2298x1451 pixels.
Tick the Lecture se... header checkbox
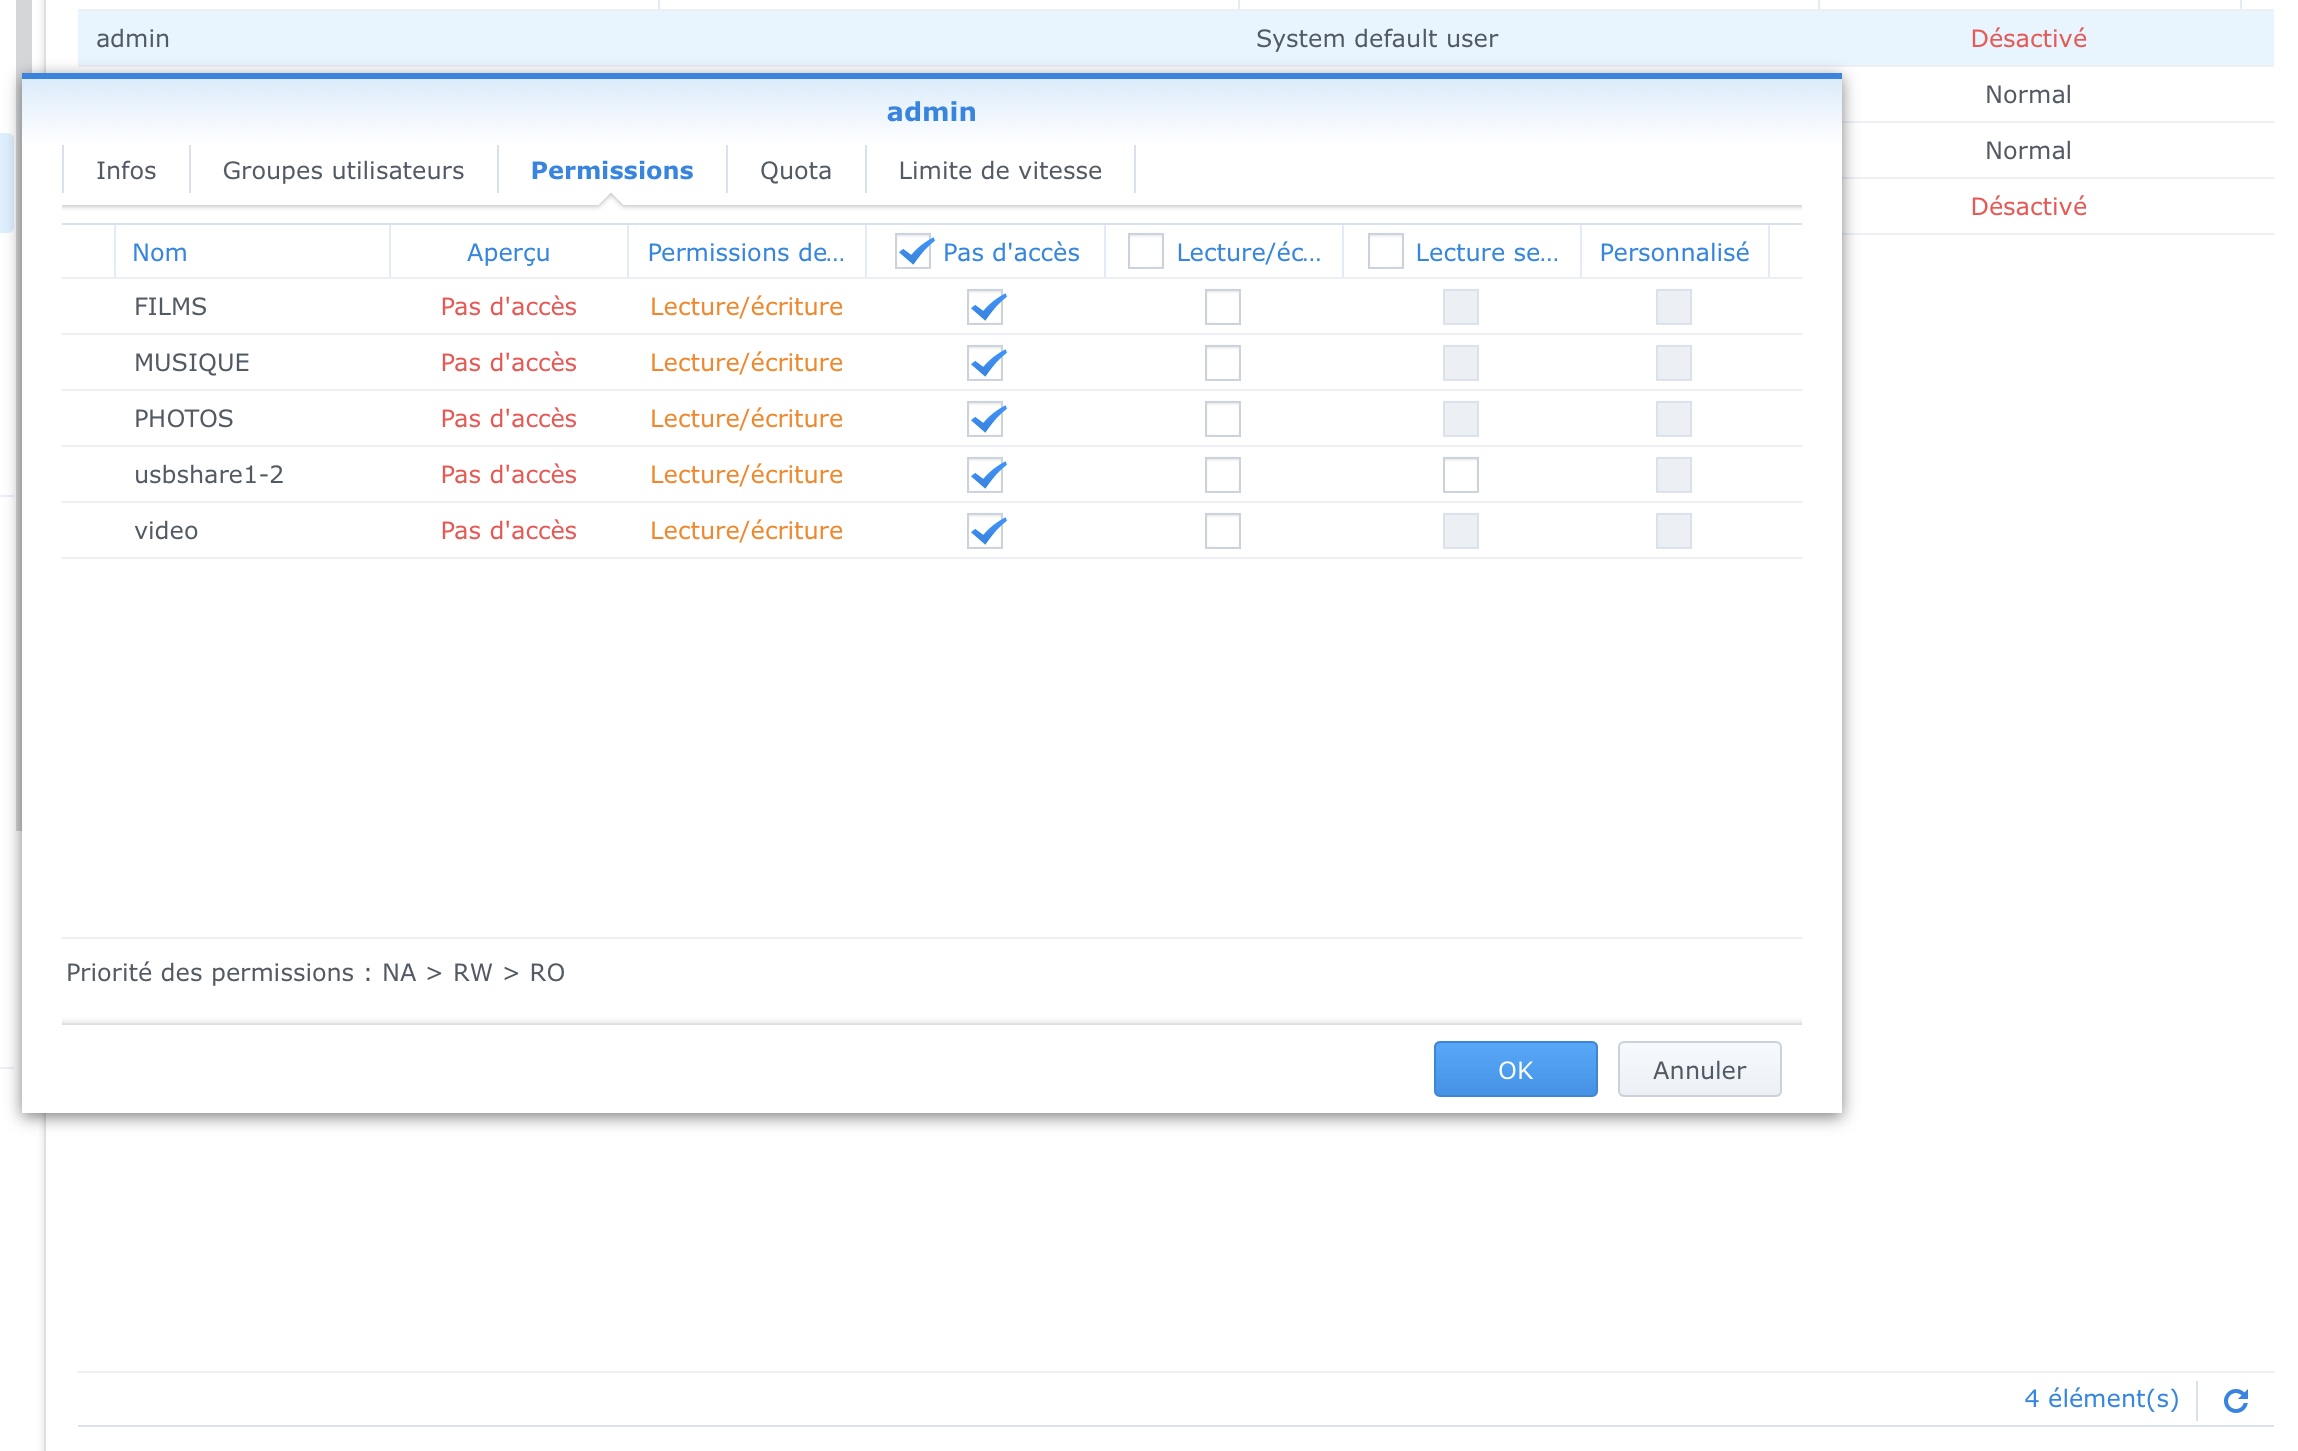1385,252
